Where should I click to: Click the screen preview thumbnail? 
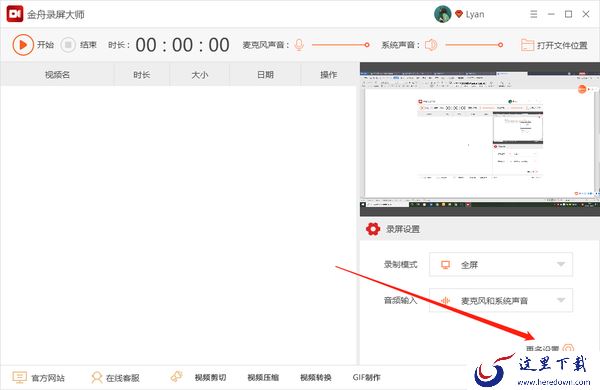[479, 140]
